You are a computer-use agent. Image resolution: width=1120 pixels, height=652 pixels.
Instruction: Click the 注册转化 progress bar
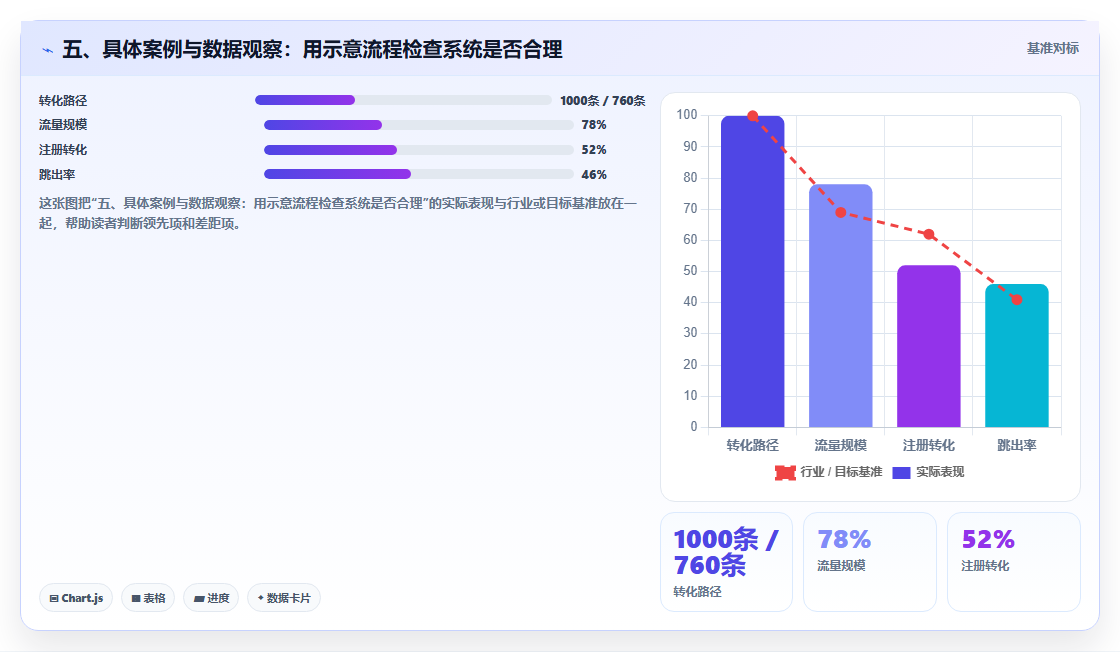click(419, 150)
